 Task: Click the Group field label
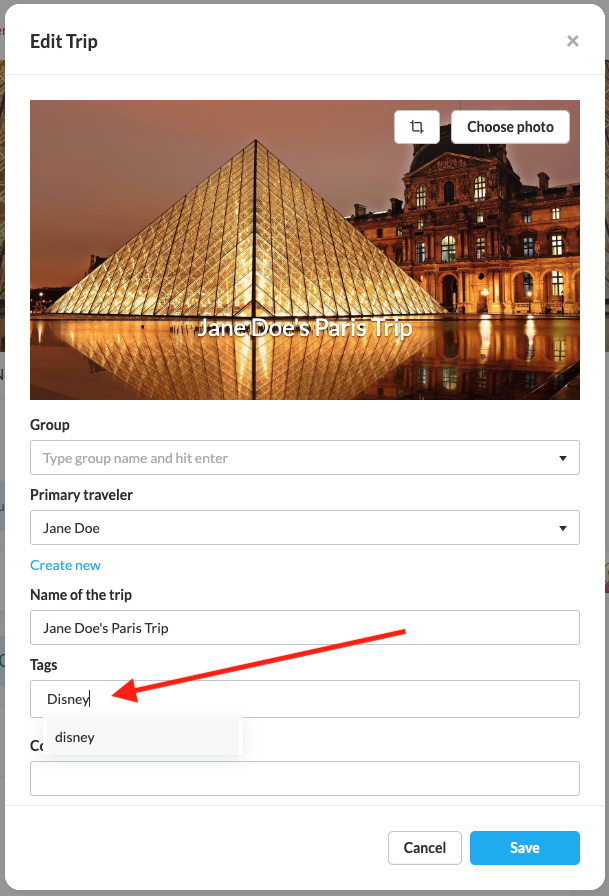[x=50, y=425]
